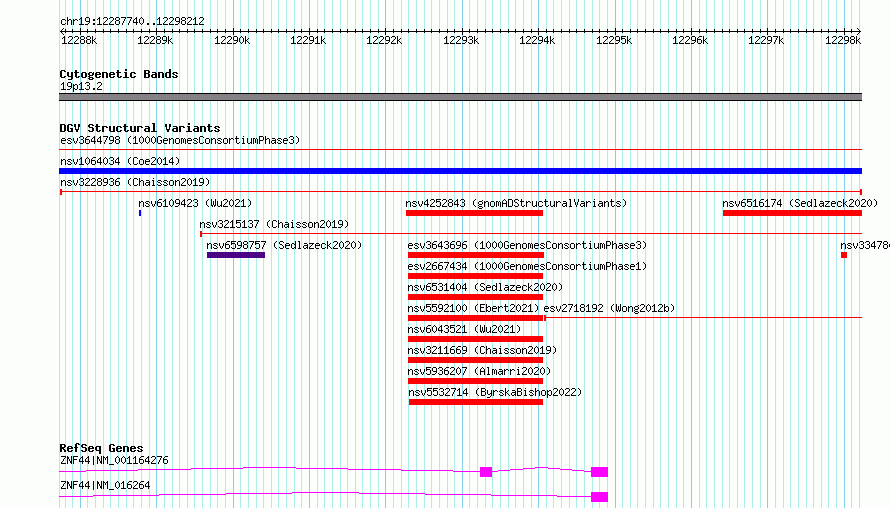Open nsv4252843 (gnomADStructuralVariants) label

(516, 203)
